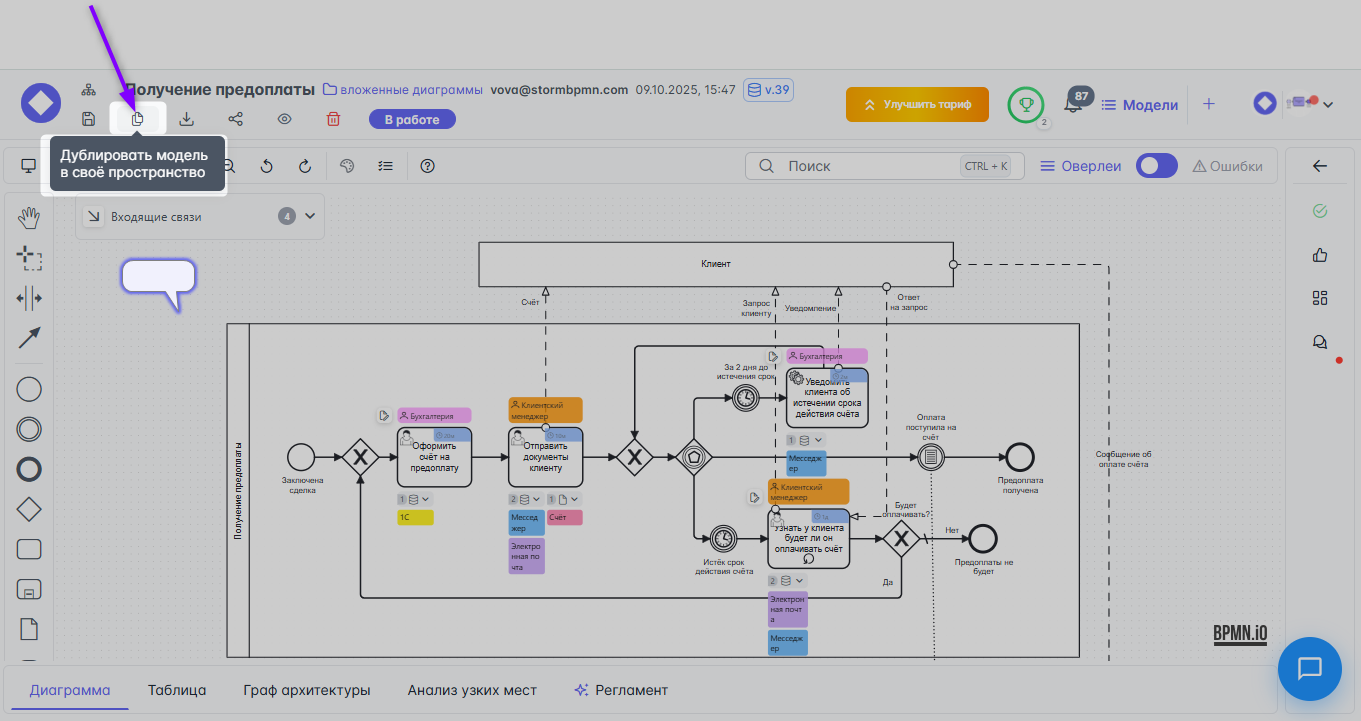Click the presentation monitor icon
1361x721 pixels.
[x=29, y=166]
